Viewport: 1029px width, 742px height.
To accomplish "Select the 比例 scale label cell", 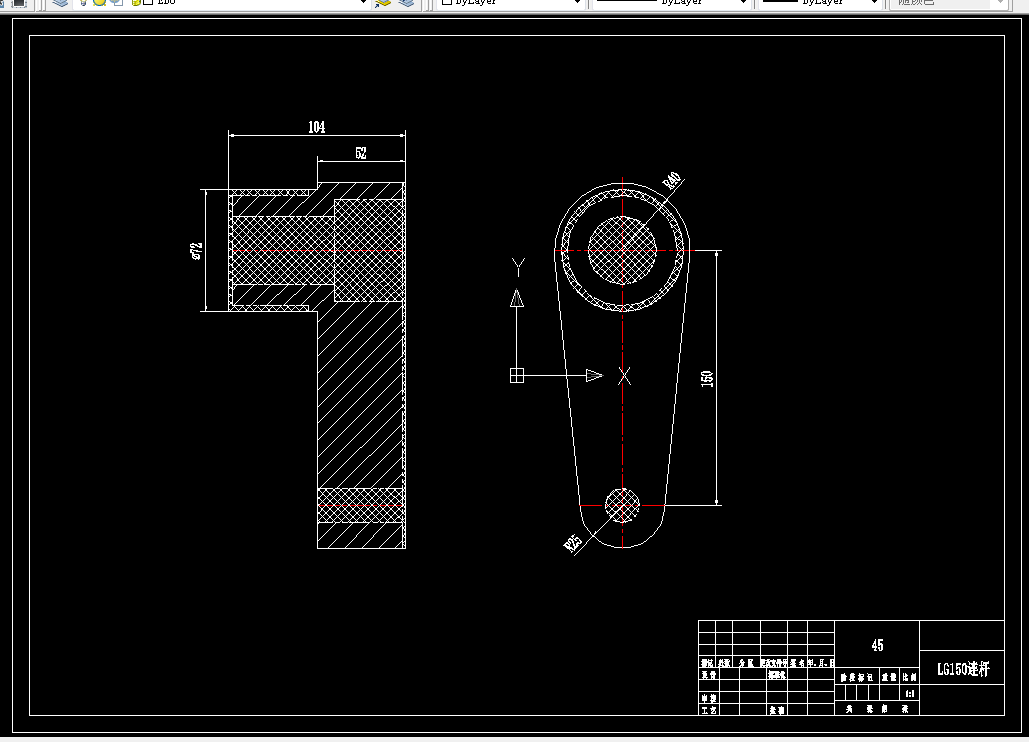I will click(x=910, y=677).
